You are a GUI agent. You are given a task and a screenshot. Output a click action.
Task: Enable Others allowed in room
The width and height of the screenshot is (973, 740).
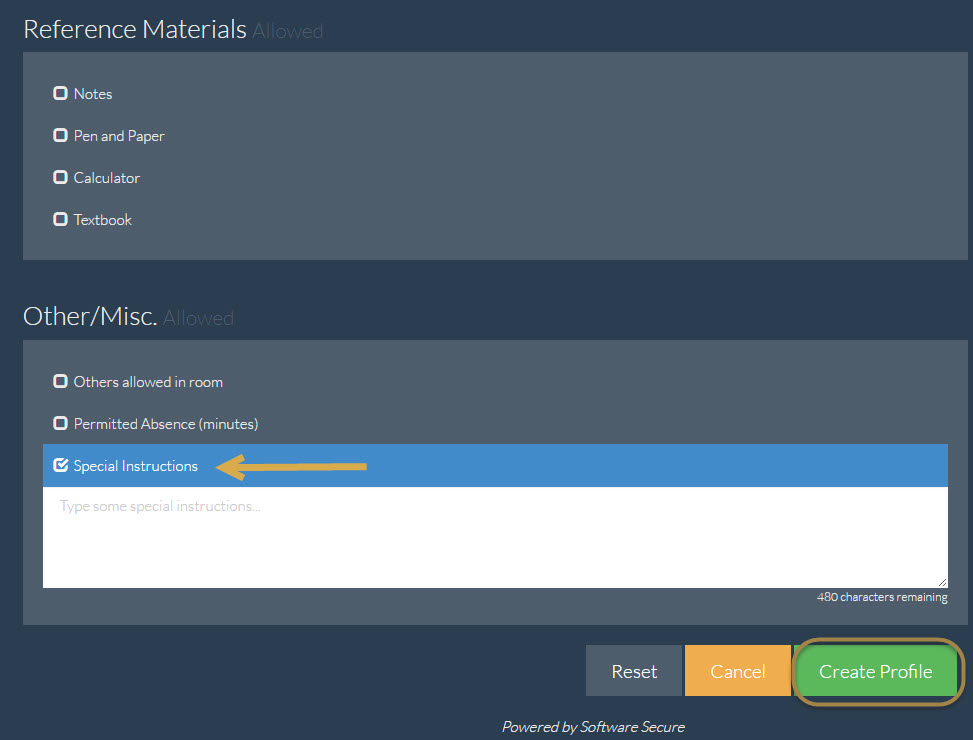click(x=60, y=381)
